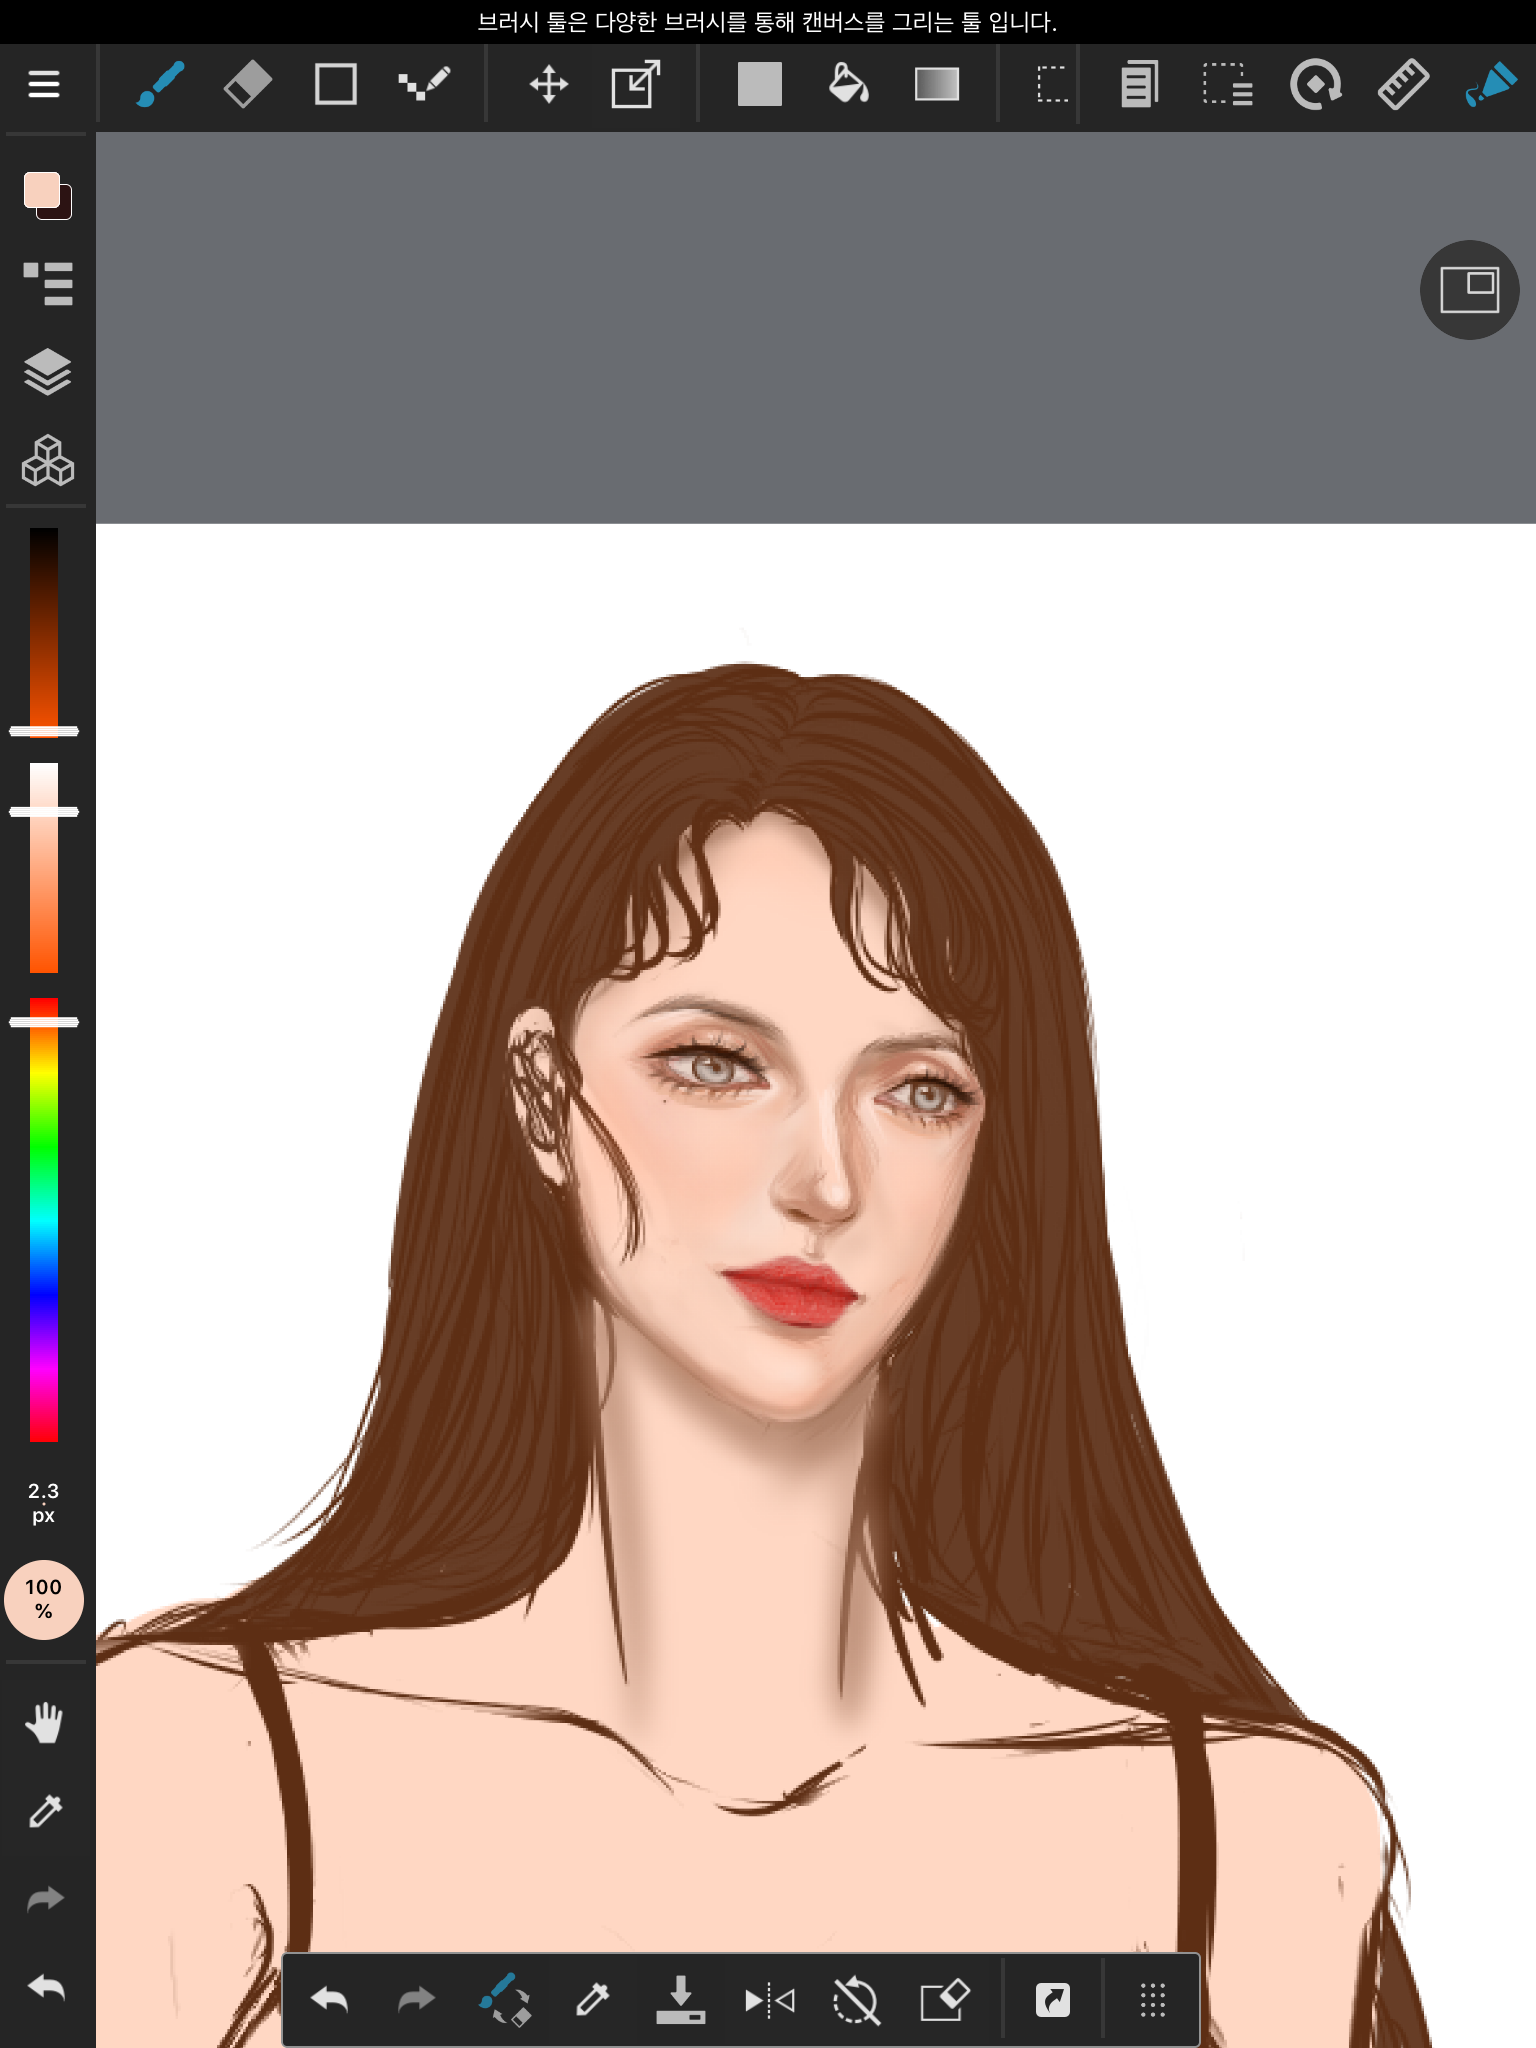Click the rainbow hue slider bar
The width and height of the screenshot is (1536, 2048).
(44, 1220)
